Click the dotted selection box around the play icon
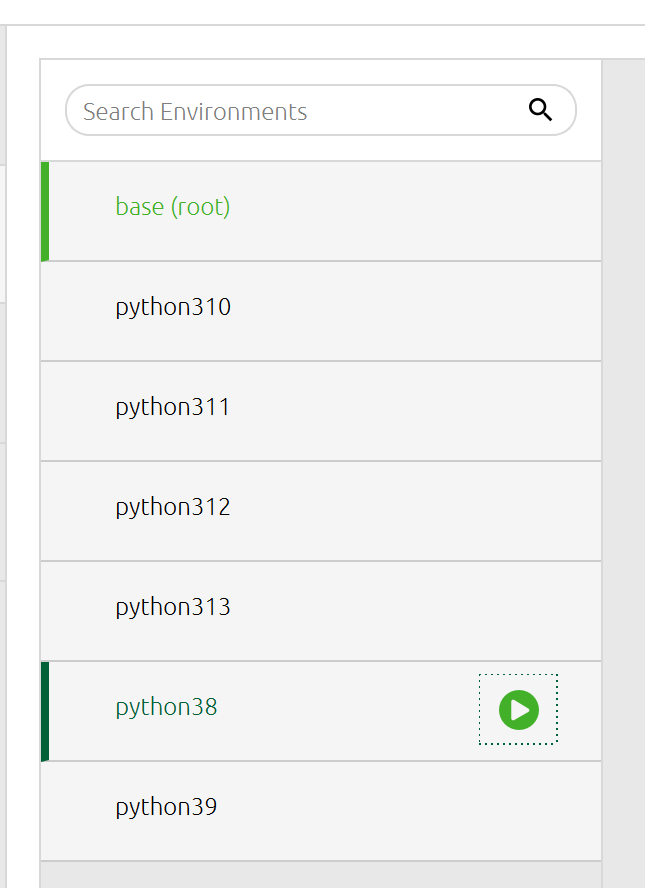The height and width of the screenshot is (888, 645). coord(517,709)
